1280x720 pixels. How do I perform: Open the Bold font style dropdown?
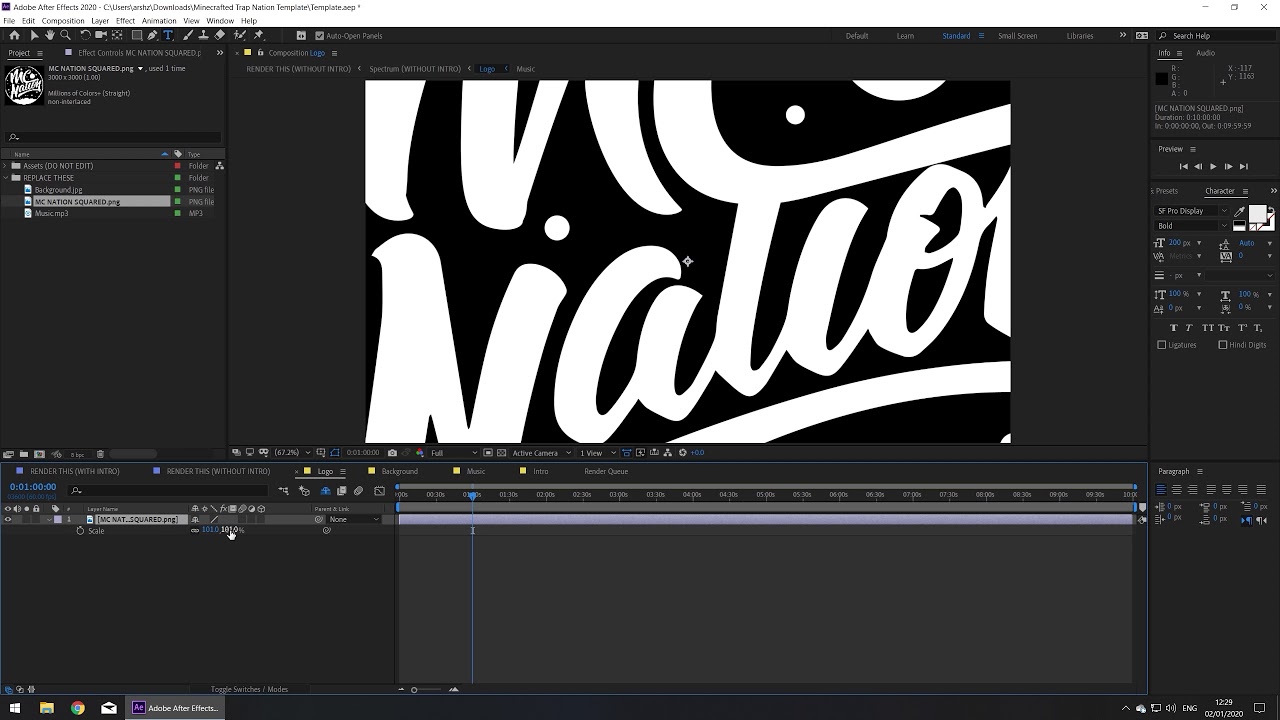point(1191,226)
